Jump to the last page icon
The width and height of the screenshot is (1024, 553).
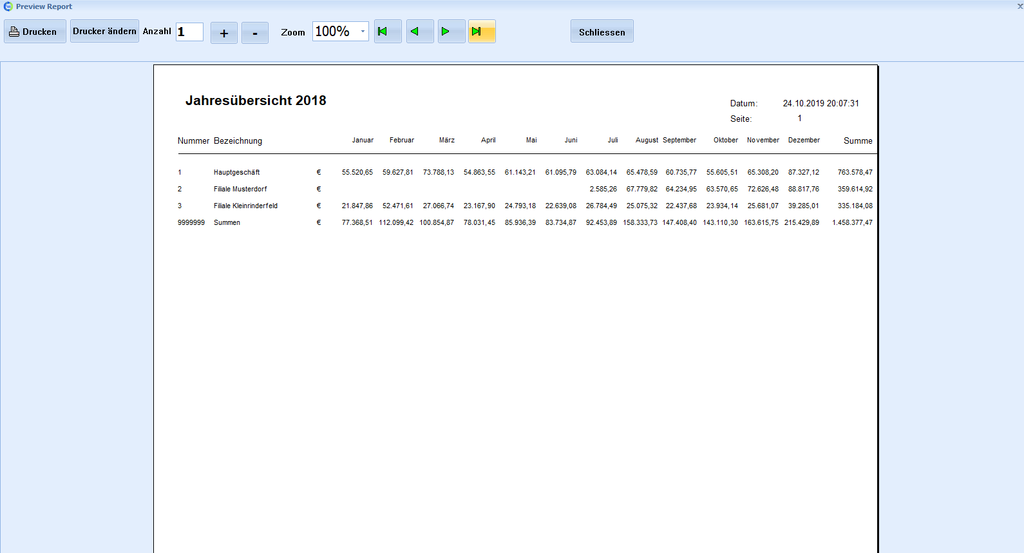pos(482,31)
